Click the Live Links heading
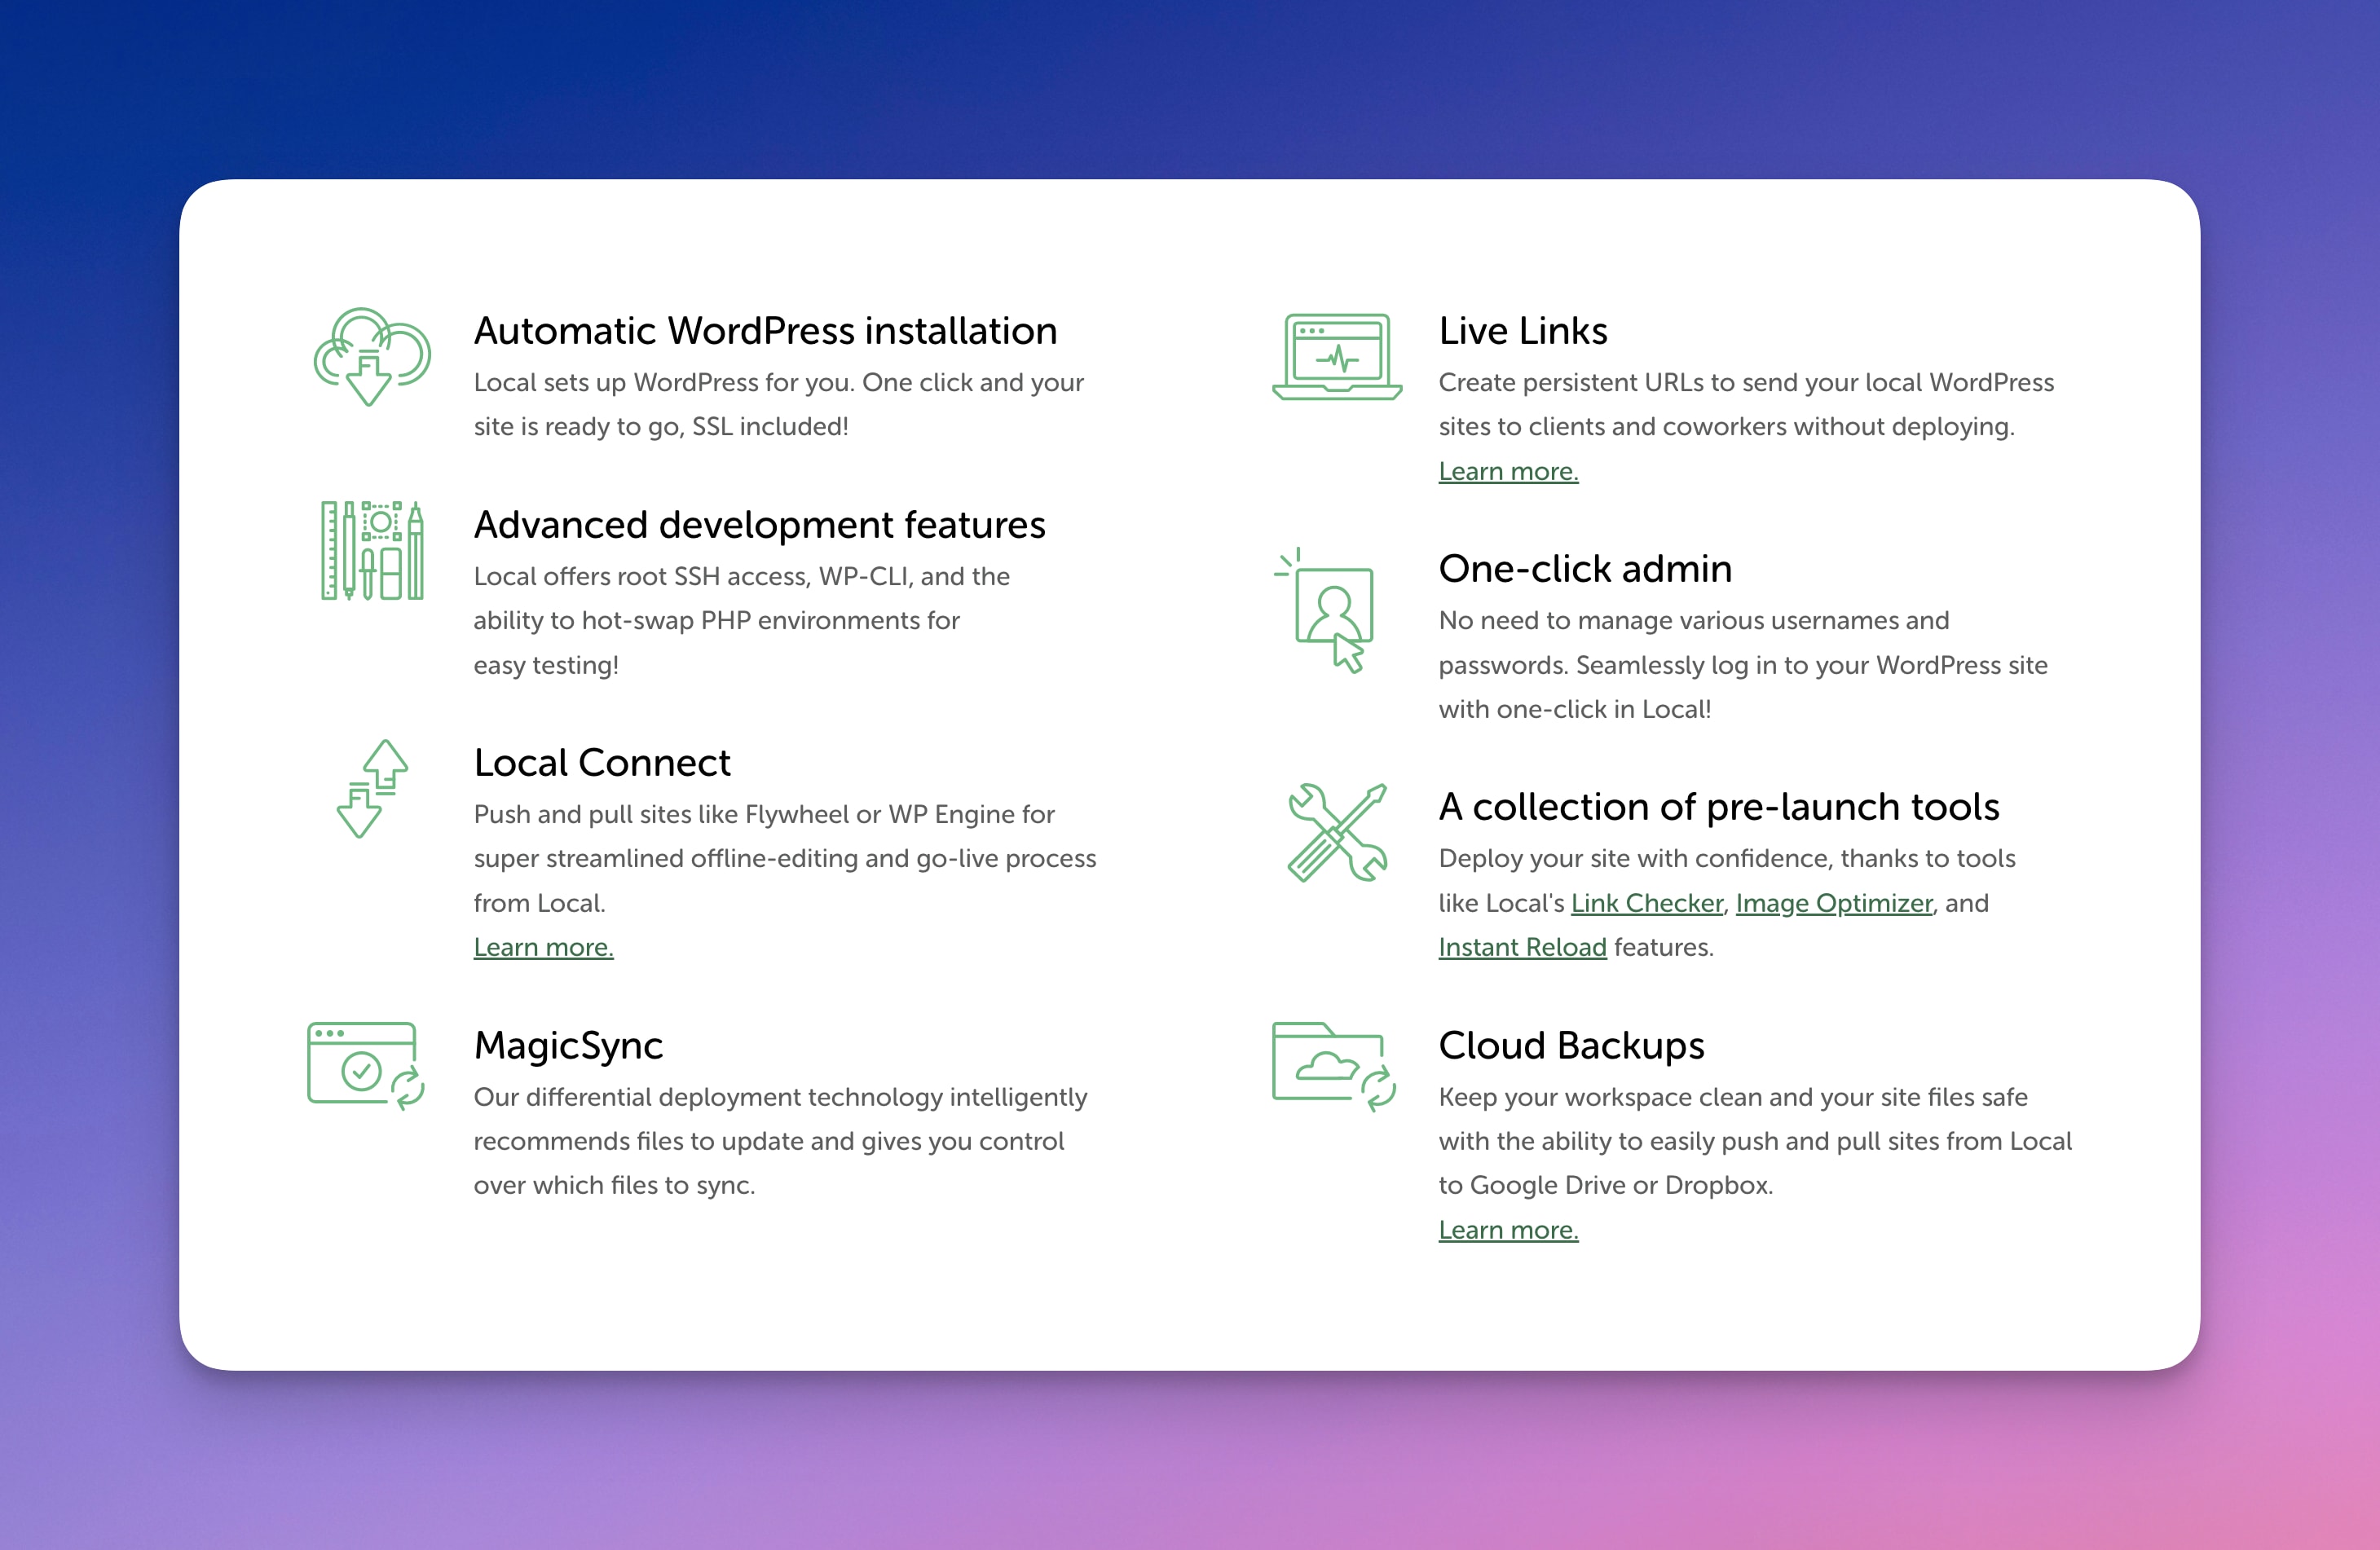Image resolution: width=2380 pixels, height=1550 pixels. click(x=1523, y=331)
